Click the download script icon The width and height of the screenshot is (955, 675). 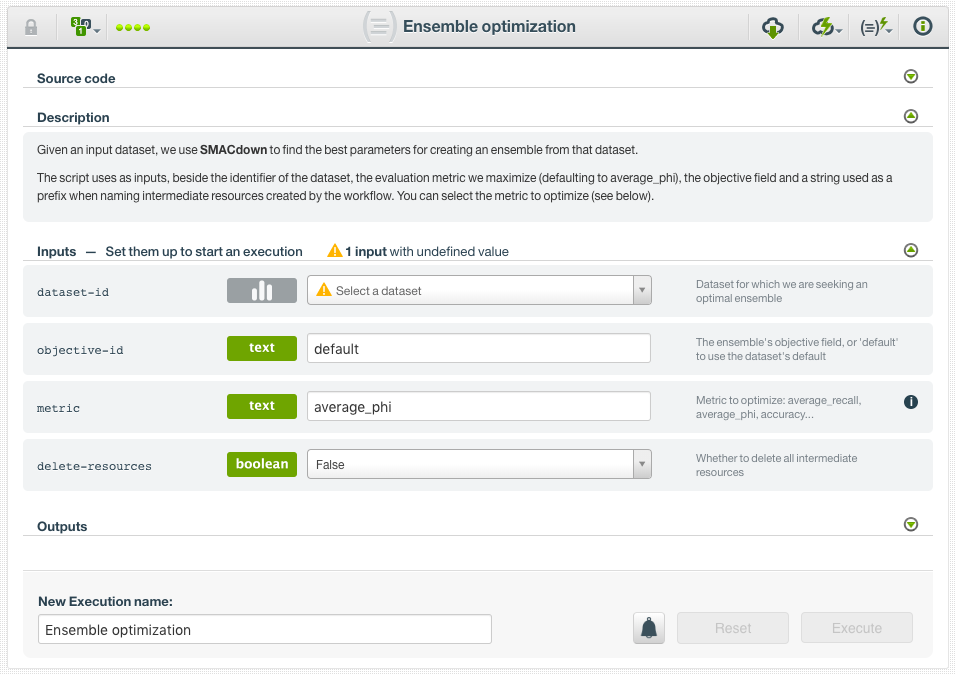click(773, 27)
